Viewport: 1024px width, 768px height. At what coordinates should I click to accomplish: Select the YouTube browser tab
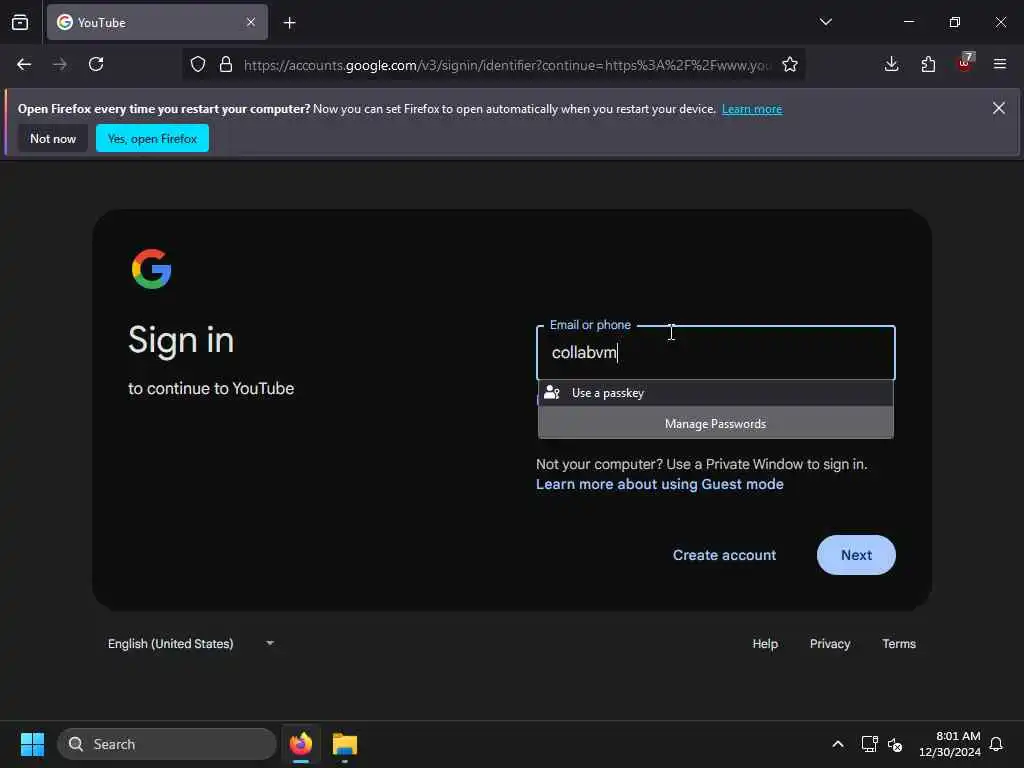pos(157,22)
